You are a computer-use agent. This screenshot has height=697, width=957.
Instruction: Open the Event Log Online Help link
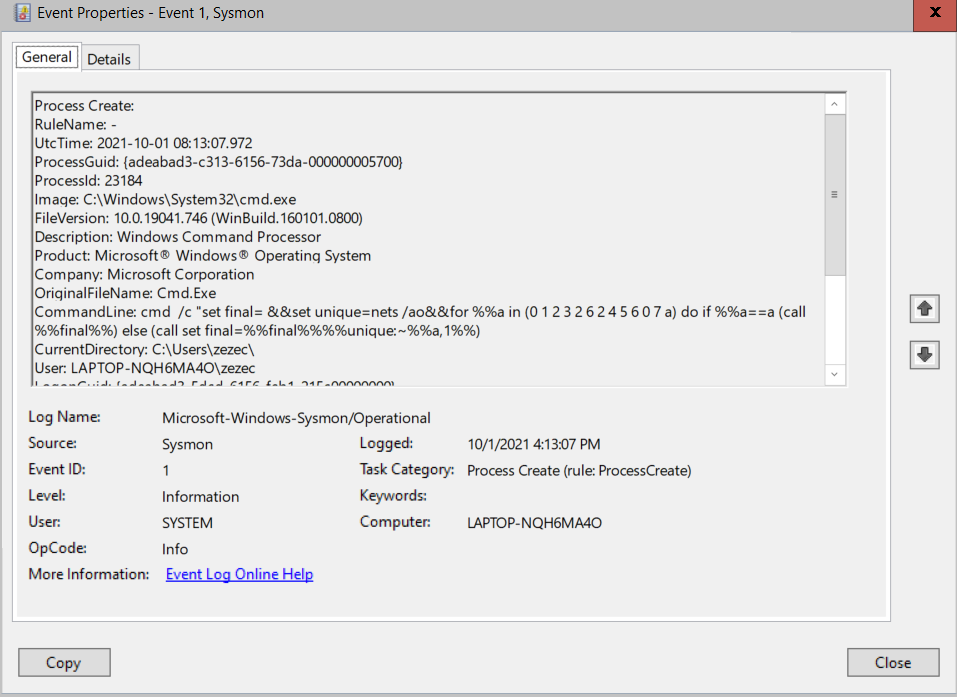coord(239,574)
